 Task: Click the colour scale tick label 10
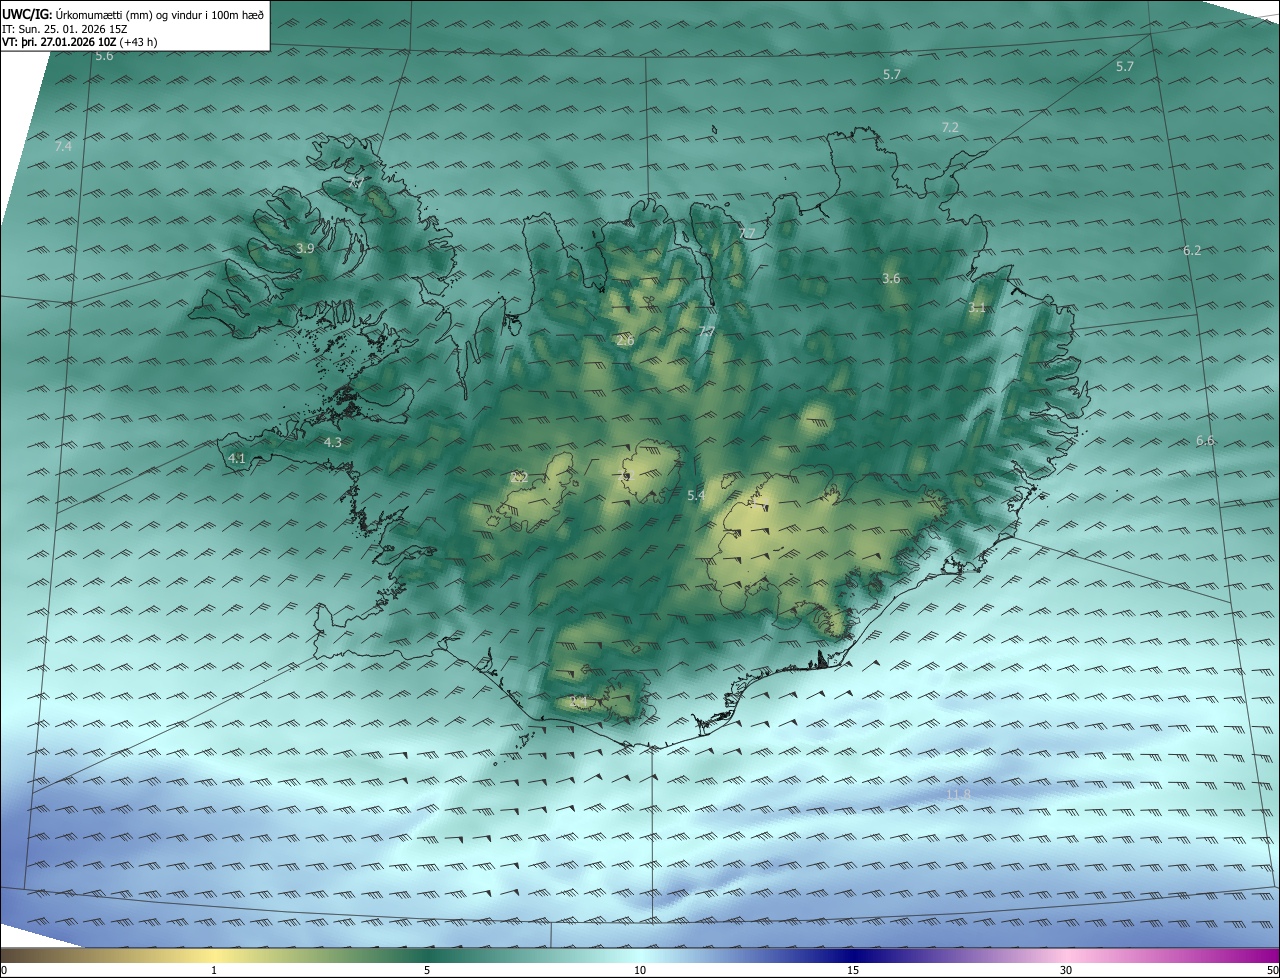(640, 970)
